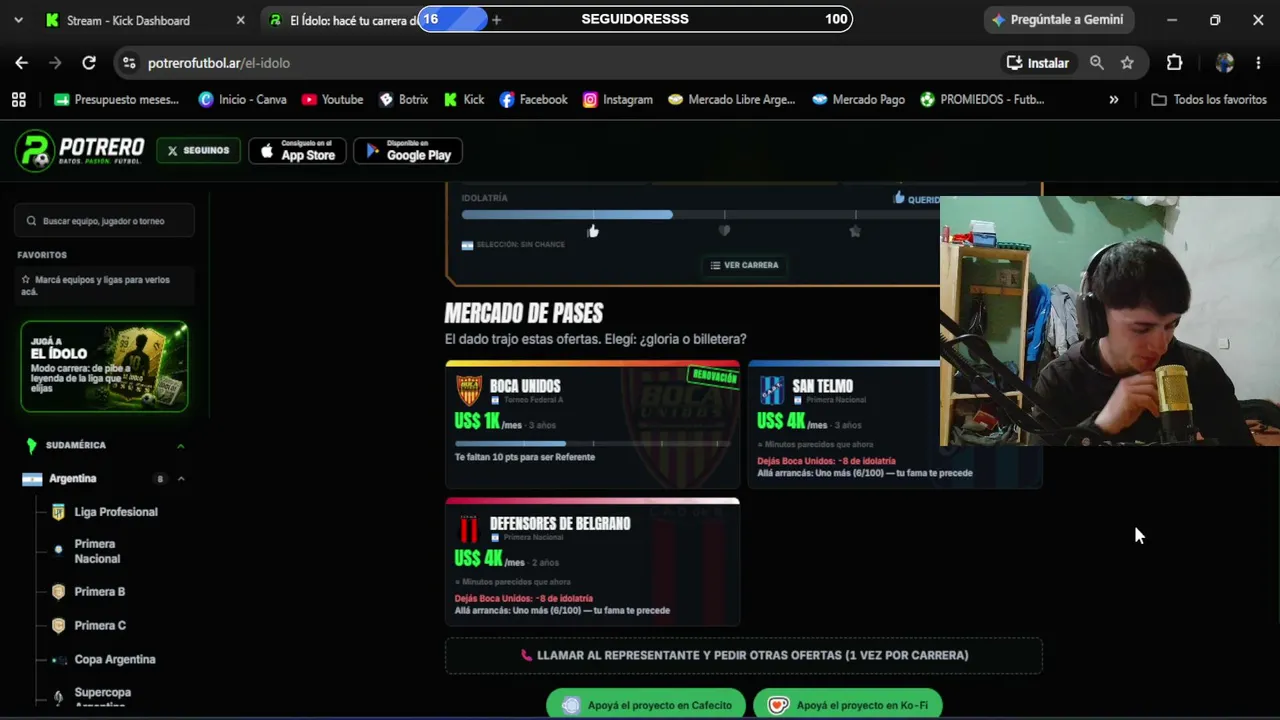The width and height of the screenshot is (1280, 720).
Task: Go back to the previous page
Action: tap(22, 63)
